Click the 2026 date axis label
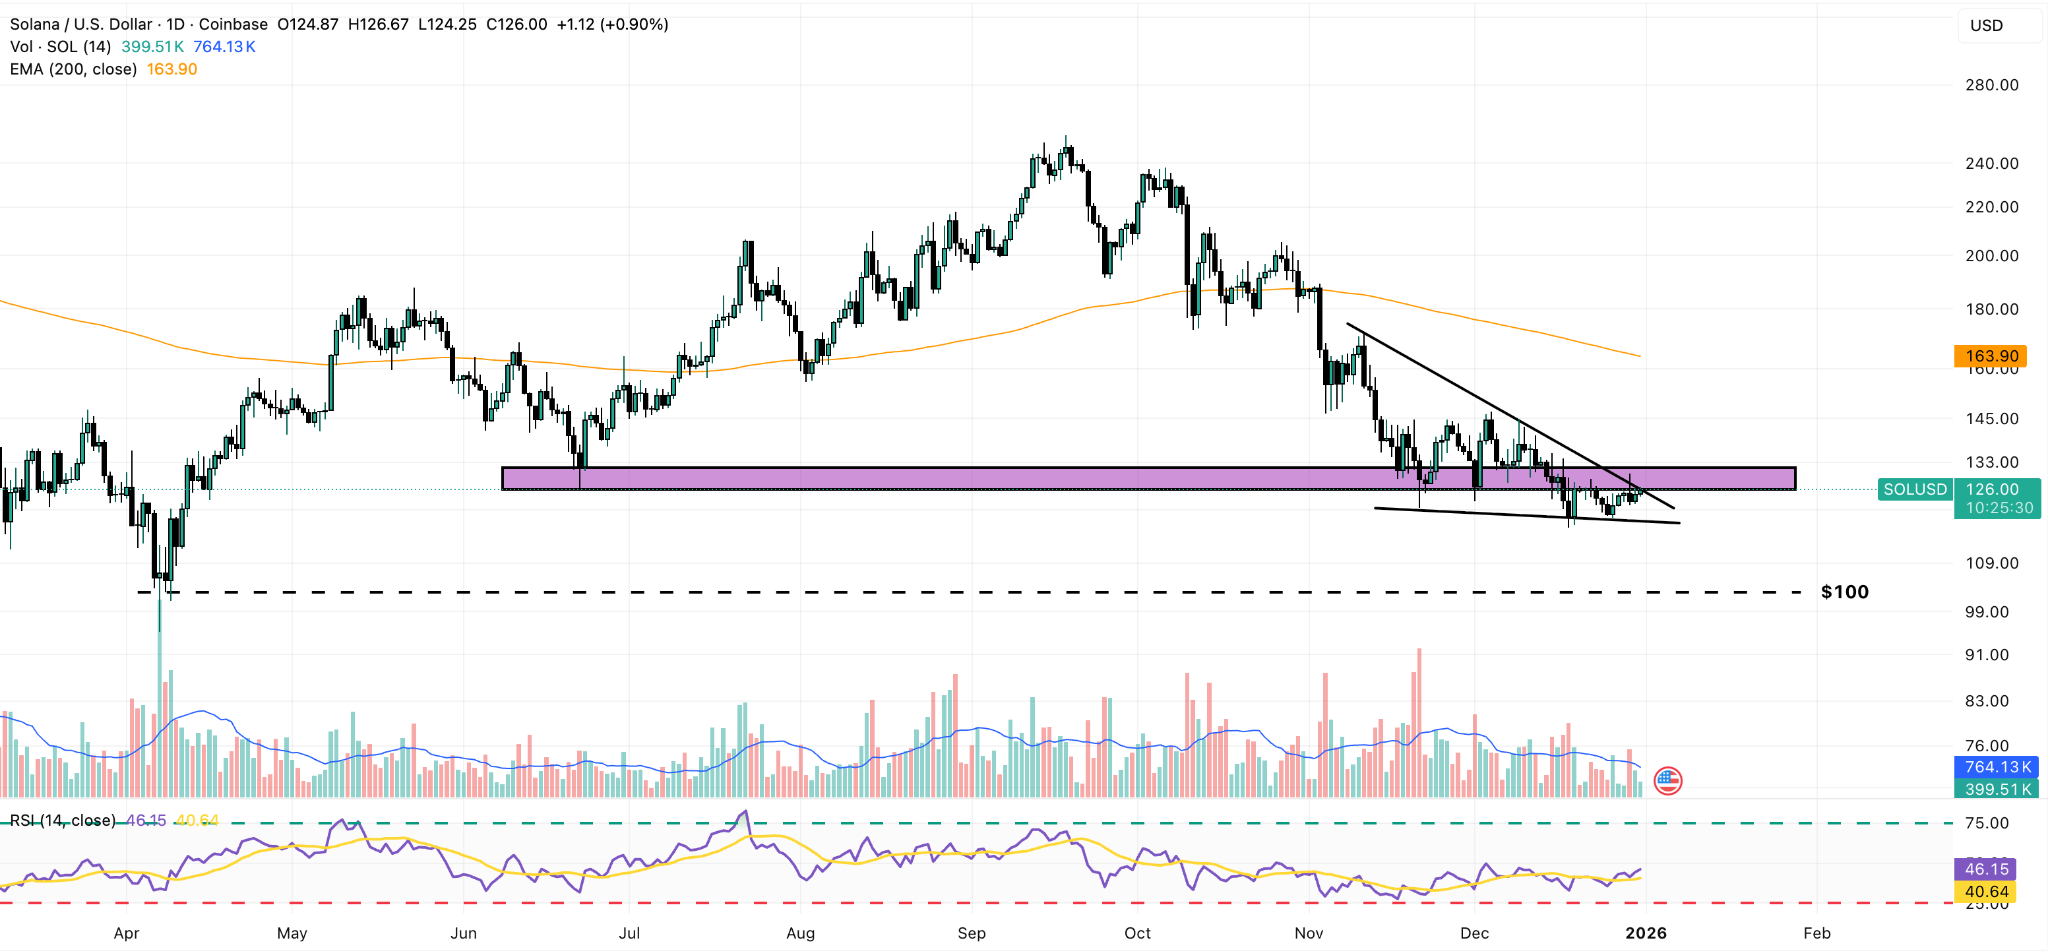 click(x=1646, y=933)
